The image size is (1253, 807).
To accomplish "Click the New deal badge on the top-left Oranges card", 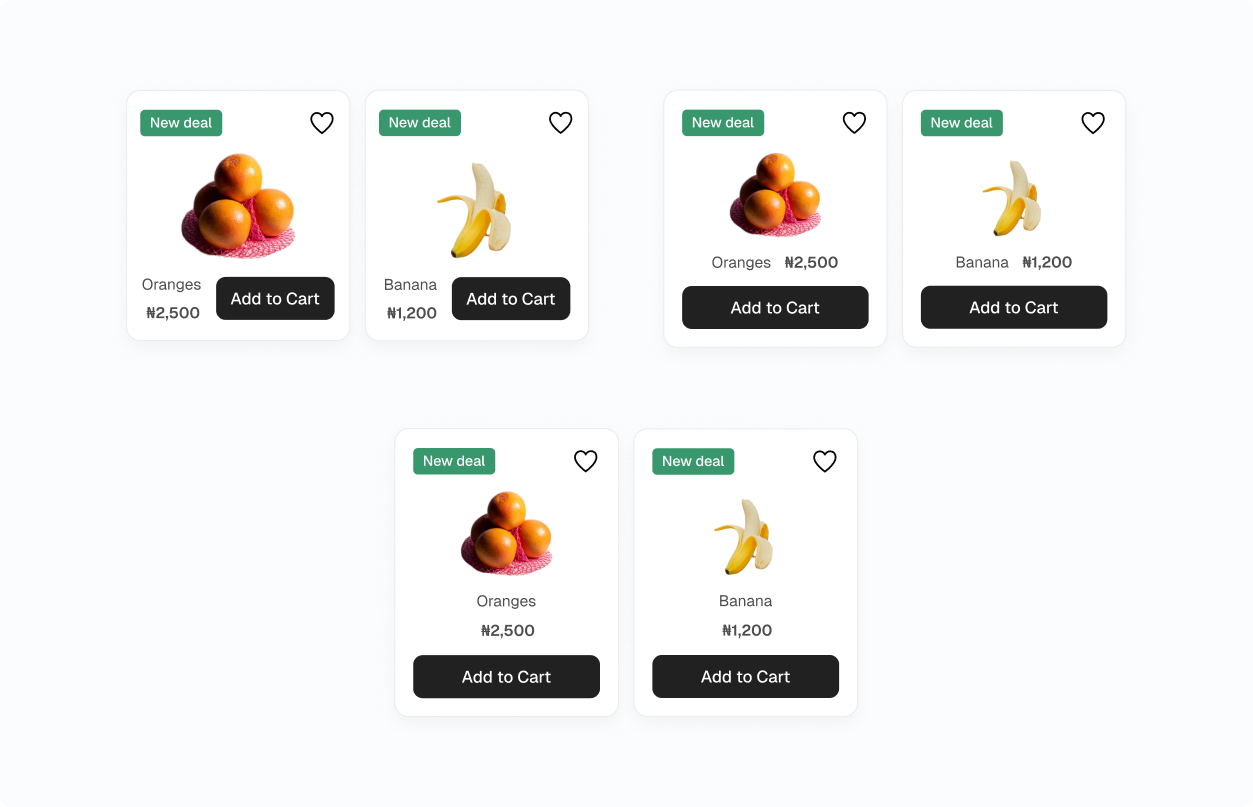I will 181,123.
